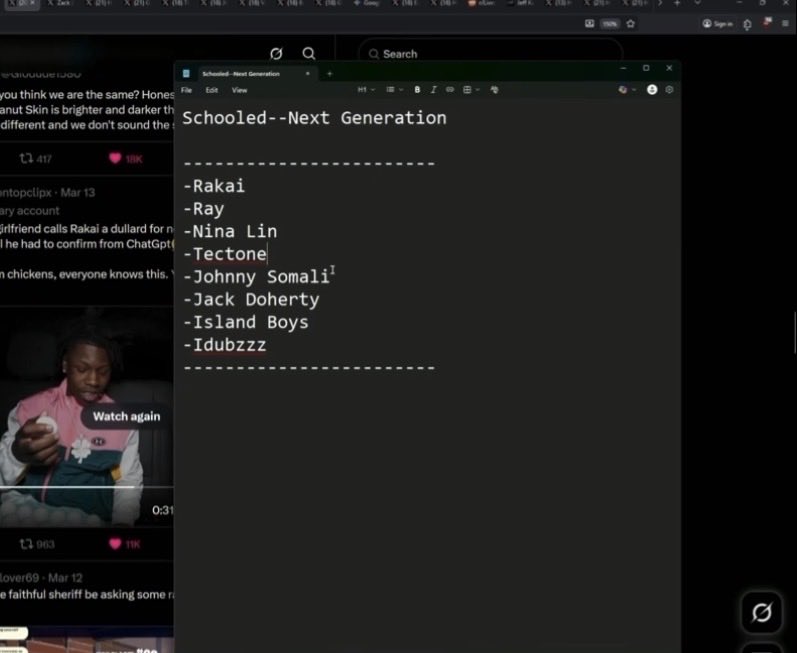Image resolution: width=797 pixels, height=653 pixels.
Task: Close the Schooled--Next Generation Notepad tab
Action: click(x=308, y=74)
